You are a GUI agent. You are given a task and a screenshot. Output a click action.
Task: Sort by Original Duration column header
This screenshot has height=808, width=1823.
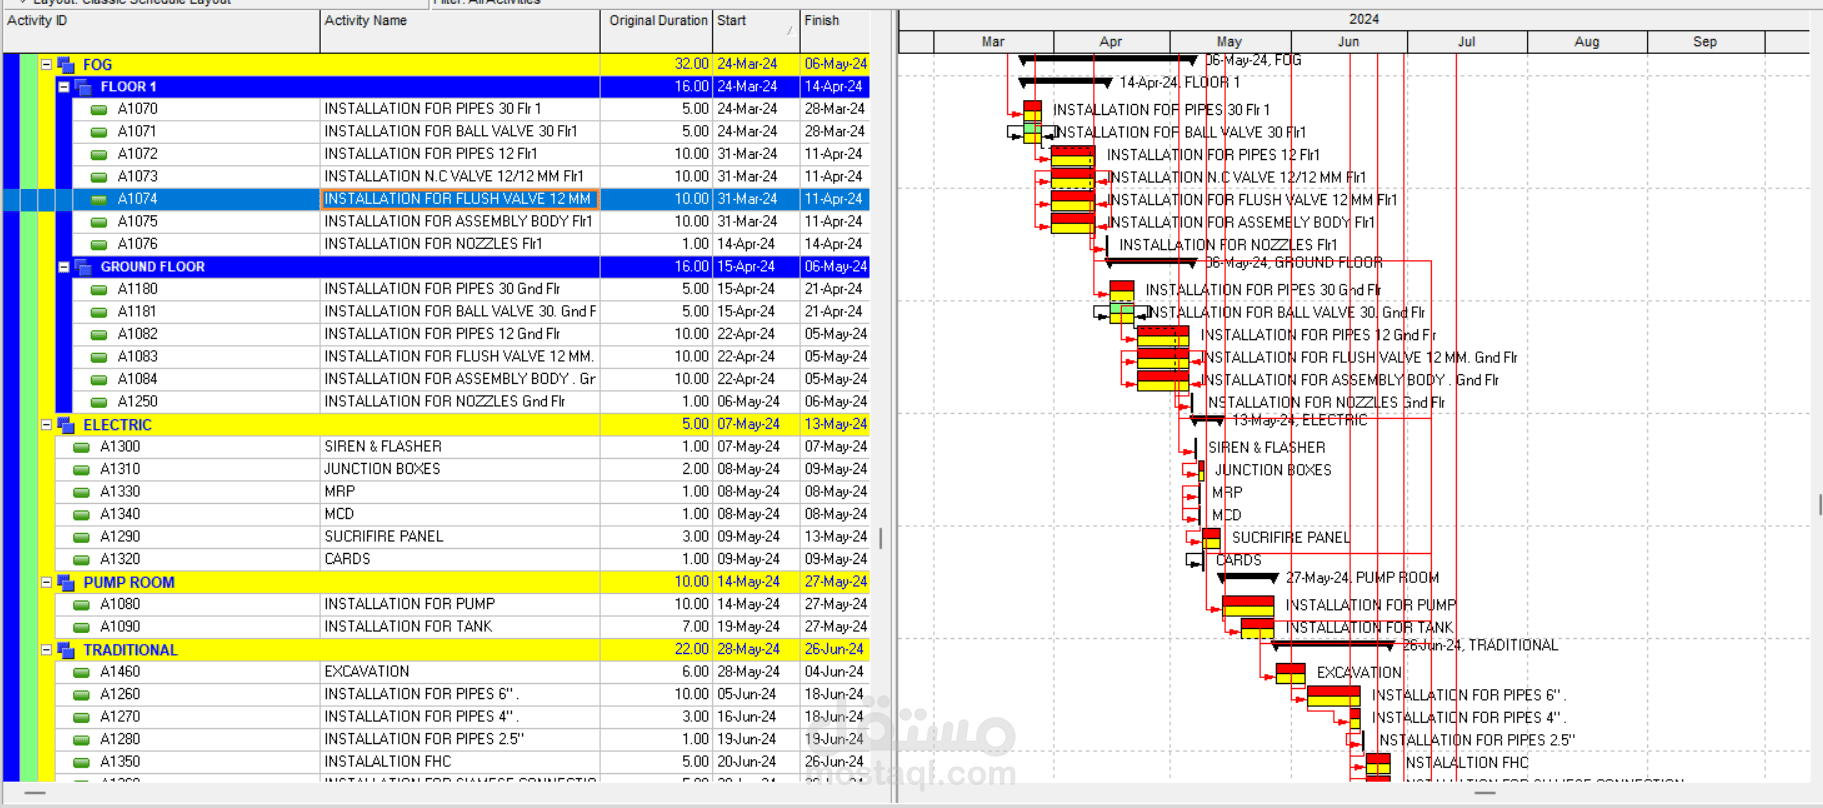pos(656,30)
